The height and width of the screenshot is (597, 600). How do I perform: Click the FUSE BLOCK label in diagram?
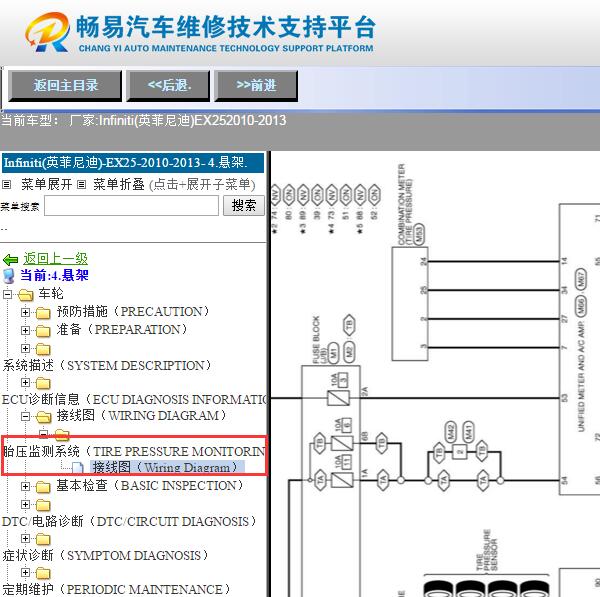(x=318, y=339)
